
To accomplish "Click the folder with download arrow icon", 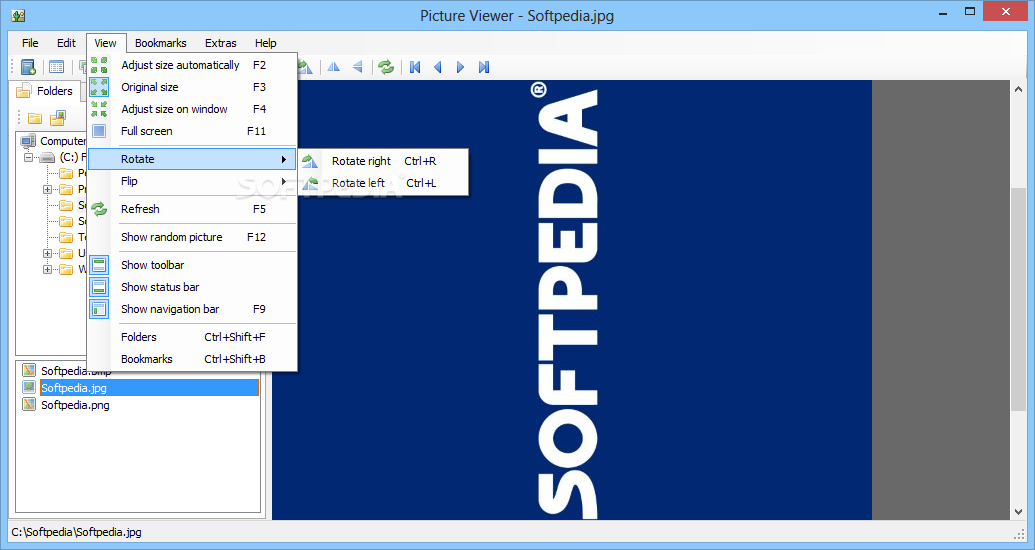I will tap(58, 118).
